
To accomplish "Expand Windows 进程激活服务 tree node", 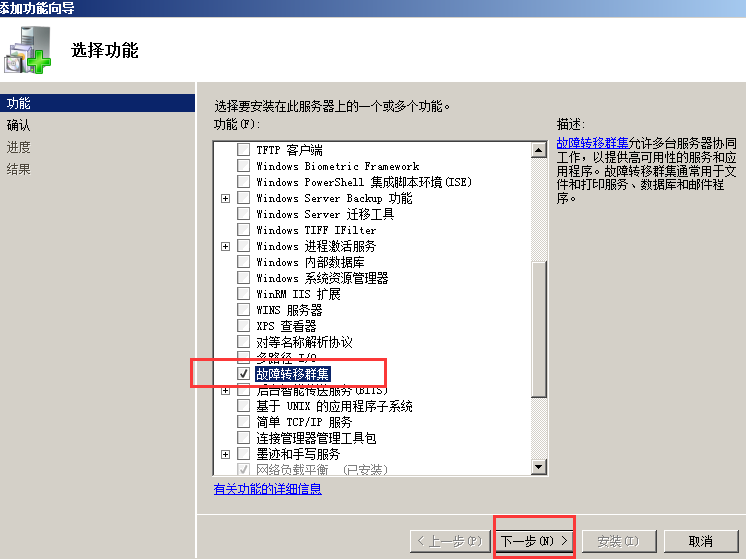I will (x=226, y=246).
